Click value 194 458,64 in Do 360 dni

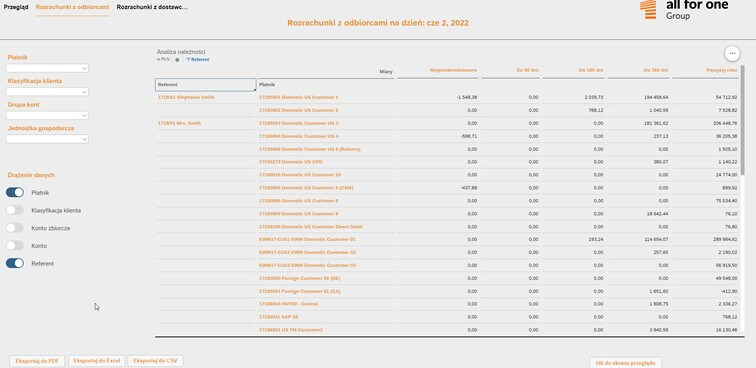(x=655, y=97)
